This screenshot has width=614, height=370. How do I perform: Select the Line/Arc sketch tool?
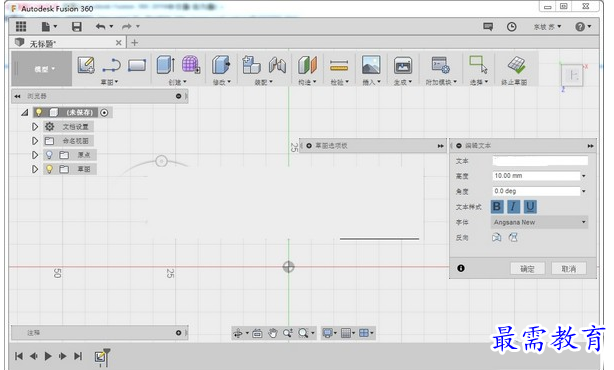pos(111,65)
